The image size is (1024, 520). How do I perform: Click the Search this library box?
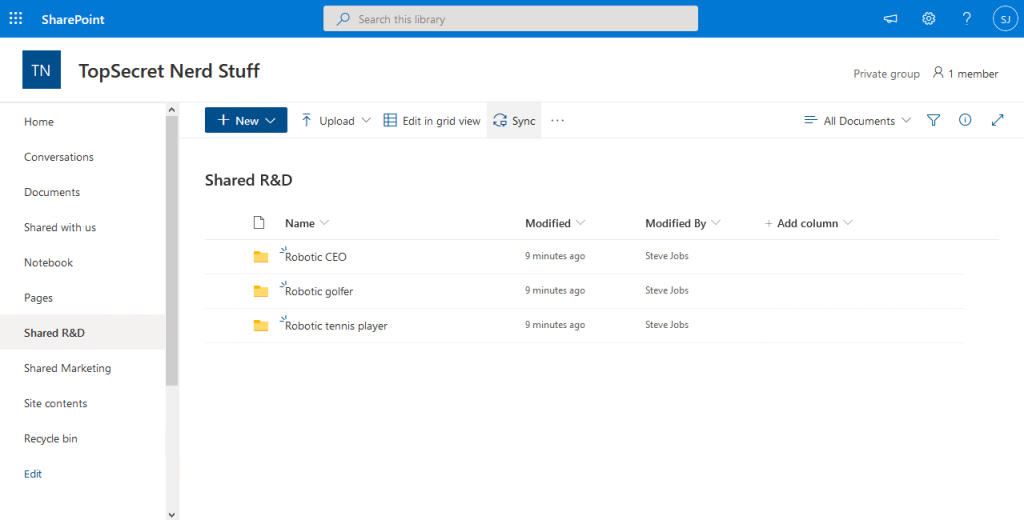point(510,19)
